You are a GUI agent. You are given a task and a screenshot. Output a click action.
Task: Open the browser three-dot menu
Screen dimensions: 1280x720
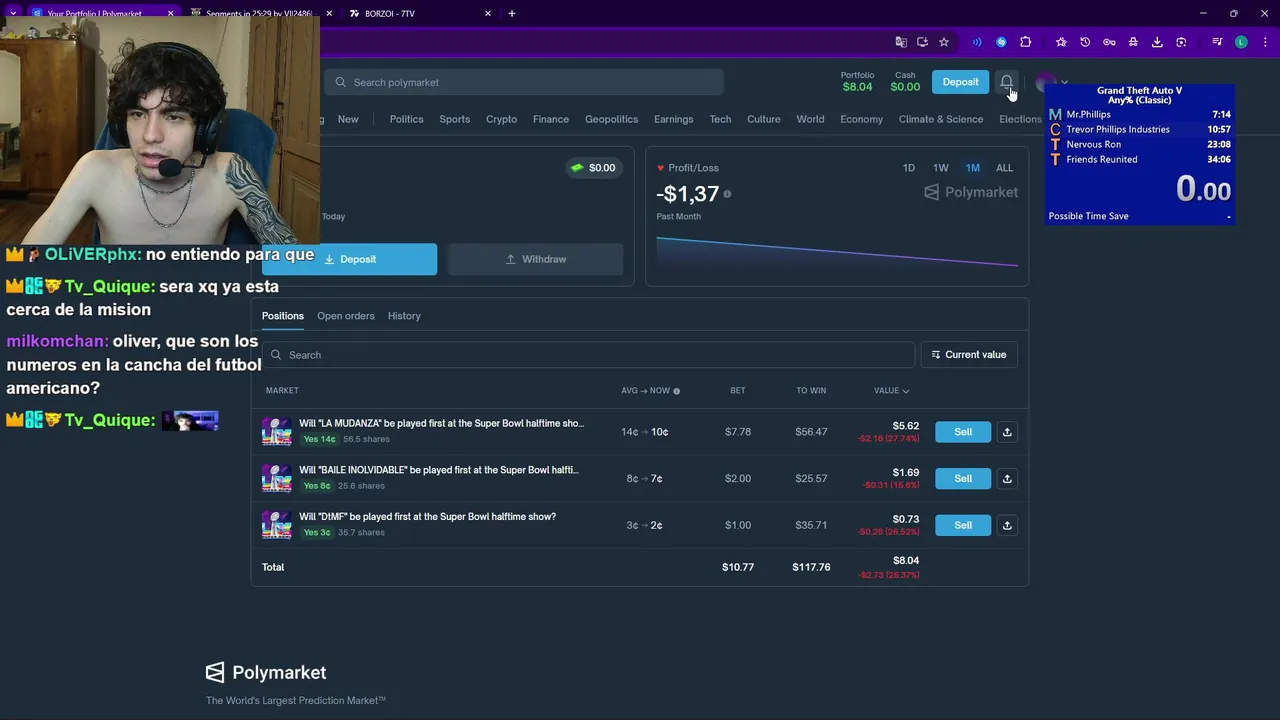pyautogui.click(x=1263, y=42)
